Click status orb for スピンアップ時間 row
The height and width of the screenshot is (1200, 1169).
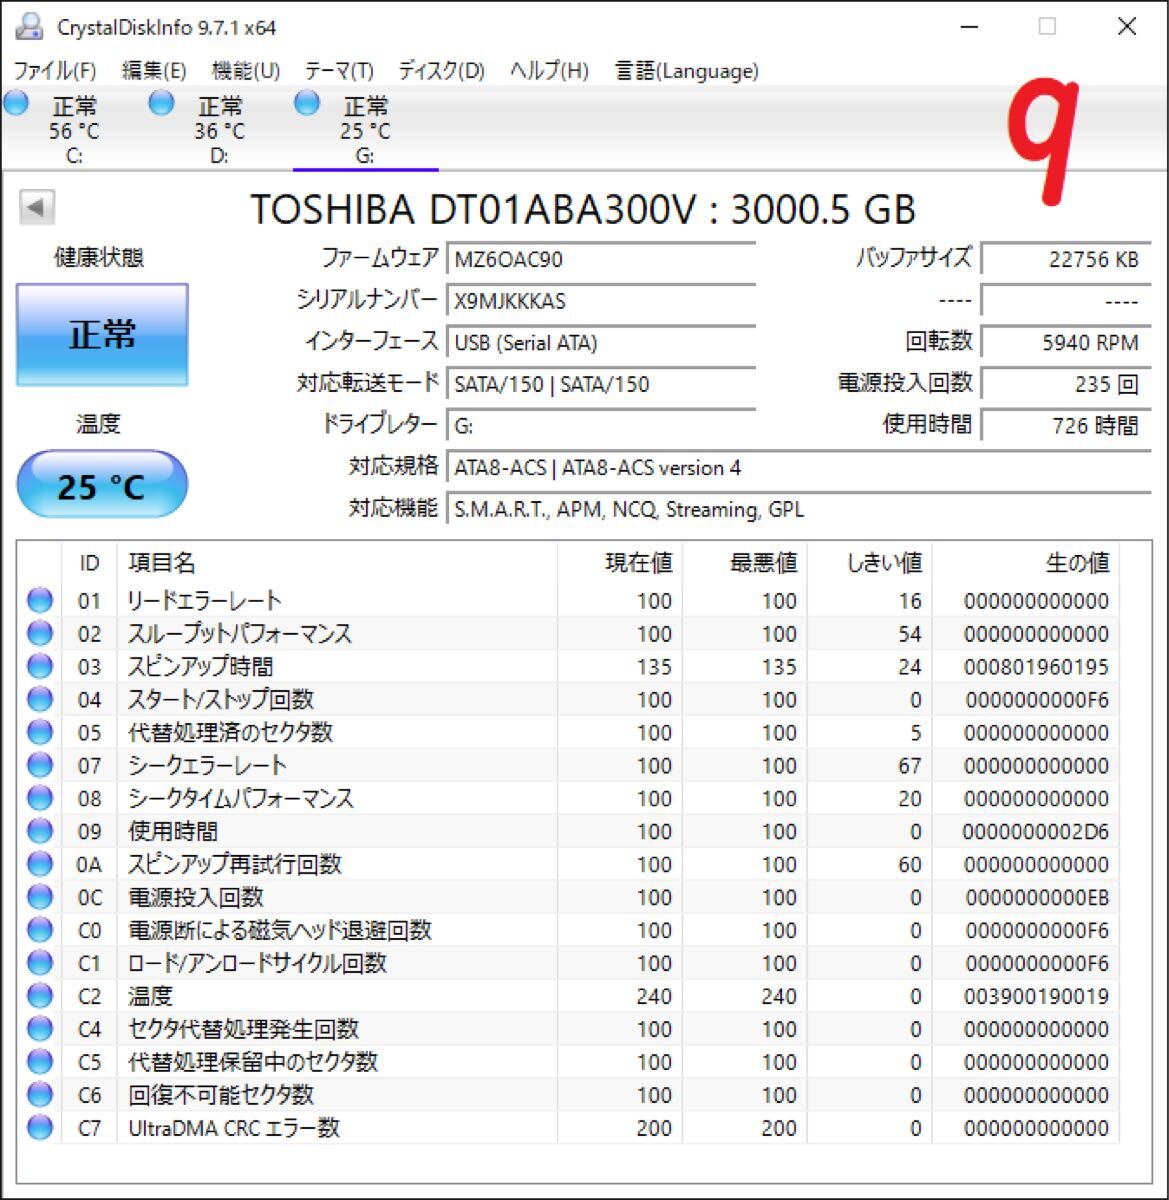[40, 667]
